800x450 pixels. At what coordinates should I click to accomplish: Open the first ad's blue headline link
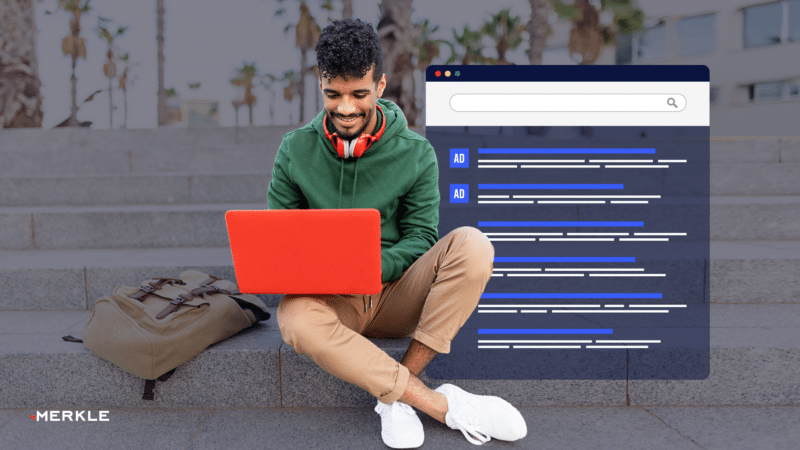[566, 151]
